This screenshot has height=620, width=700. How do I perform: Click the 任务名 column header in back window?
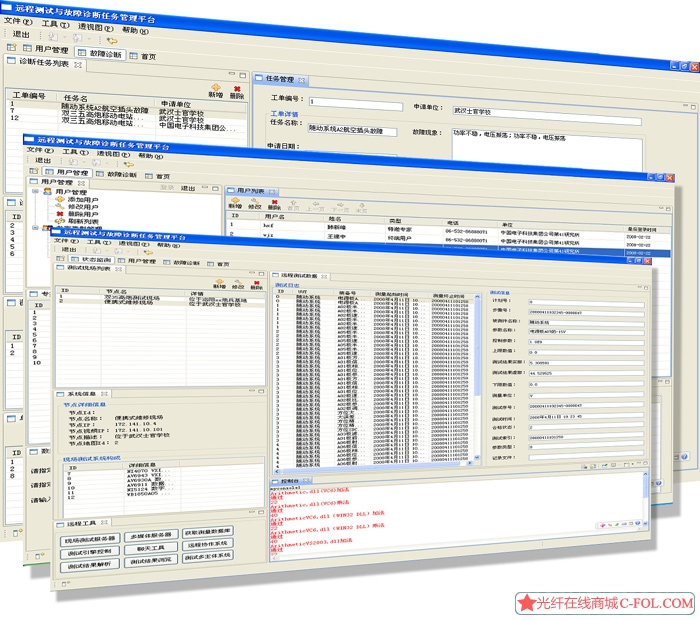coord(75,98)
